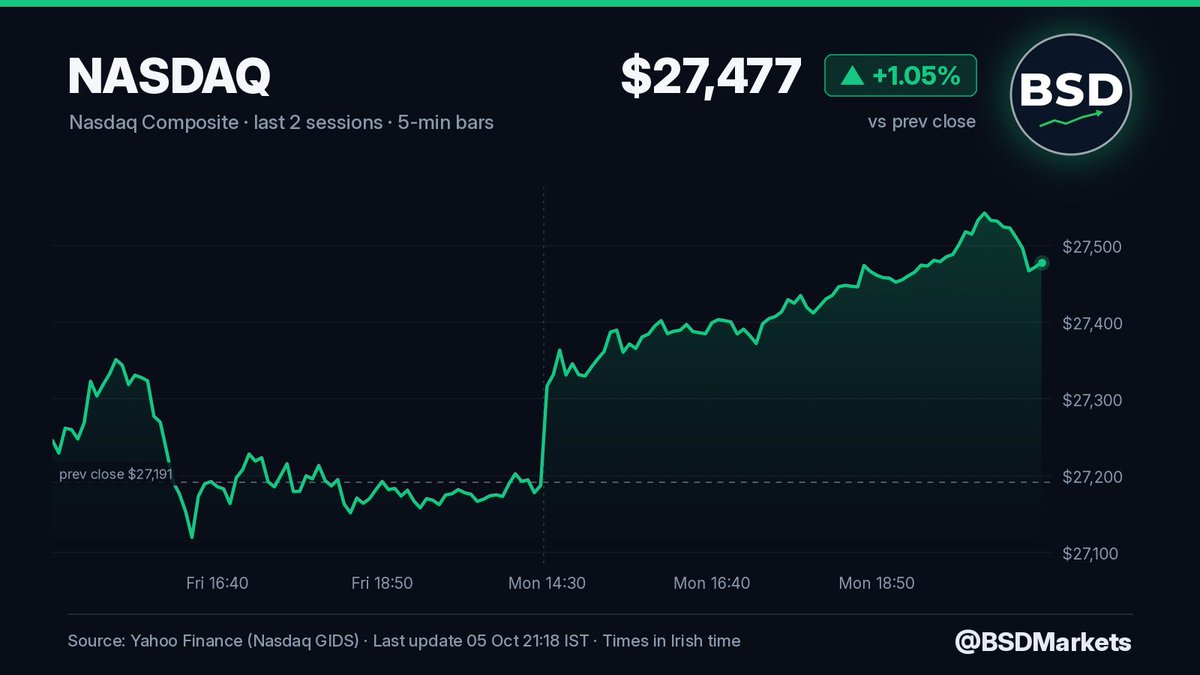The width and height of the screenshot is (1200, 675).
Task: Click the latest price dot on the chart line
Action: (x=1042, y=263)
